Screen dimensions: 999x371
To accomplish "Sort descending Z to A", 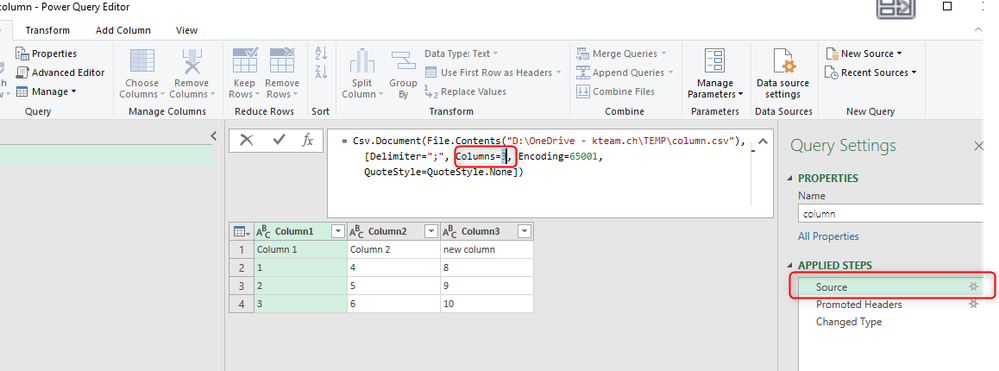I will (321, 72).
